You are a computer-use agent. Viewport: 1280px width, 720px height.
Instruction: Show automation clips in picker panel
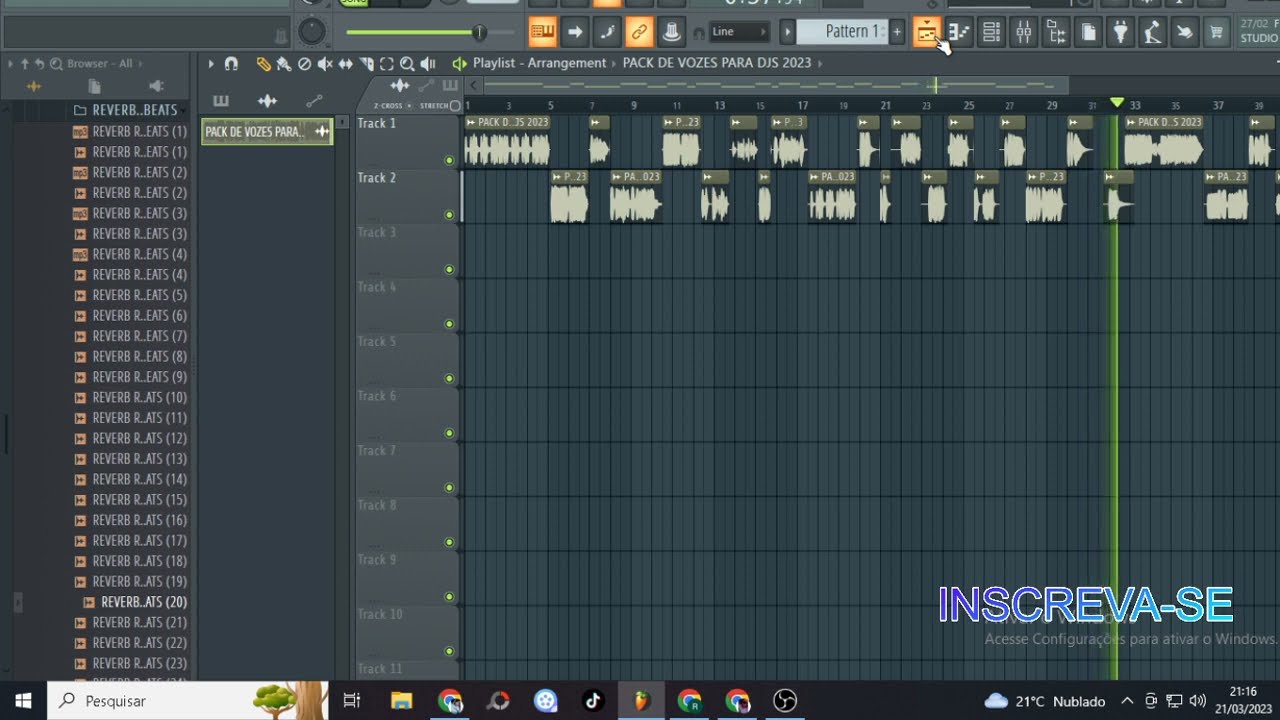click(x=314, y=101)
